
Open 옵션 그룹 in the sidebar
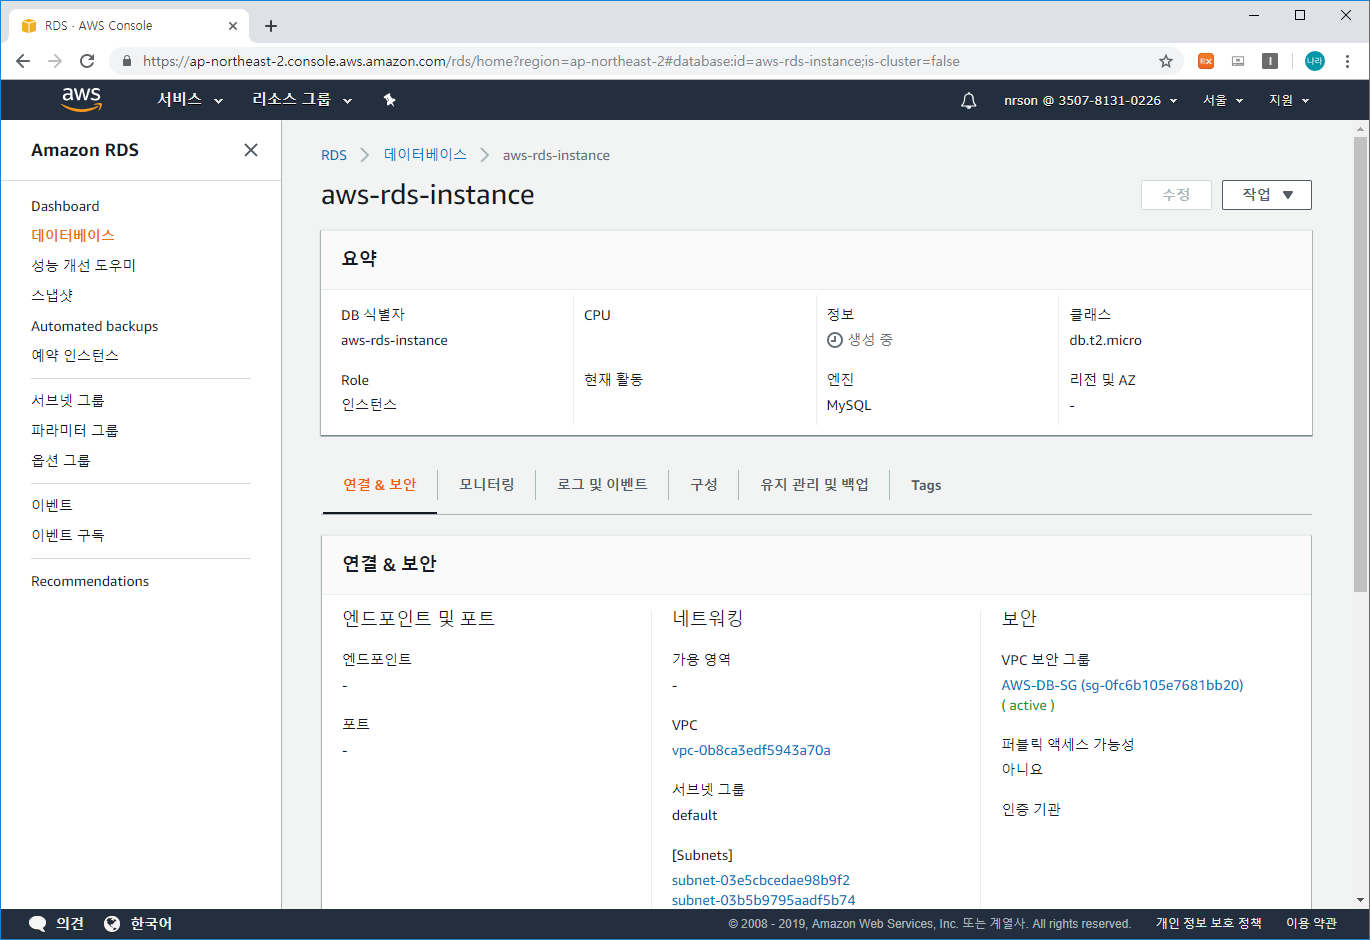[x=61, y=460]
